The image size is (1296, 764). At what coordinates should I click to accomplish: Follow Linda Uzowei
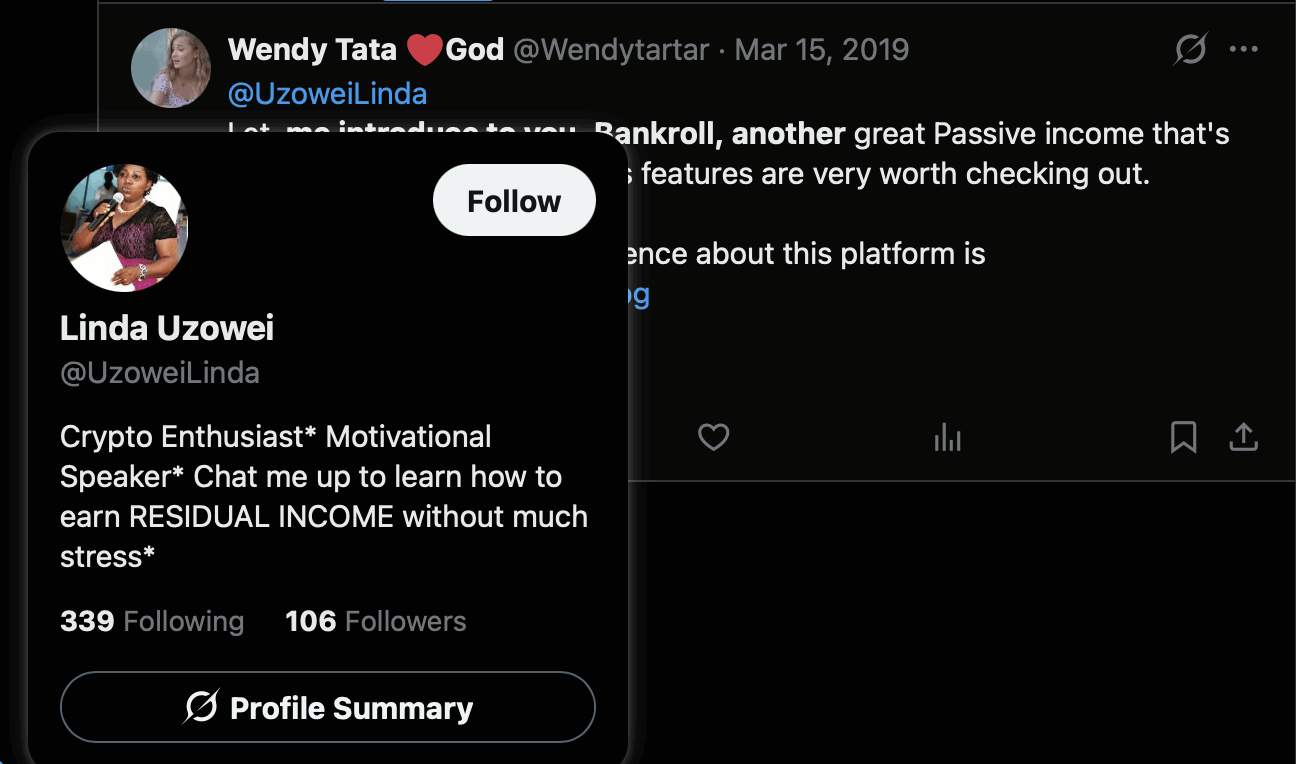514,201
